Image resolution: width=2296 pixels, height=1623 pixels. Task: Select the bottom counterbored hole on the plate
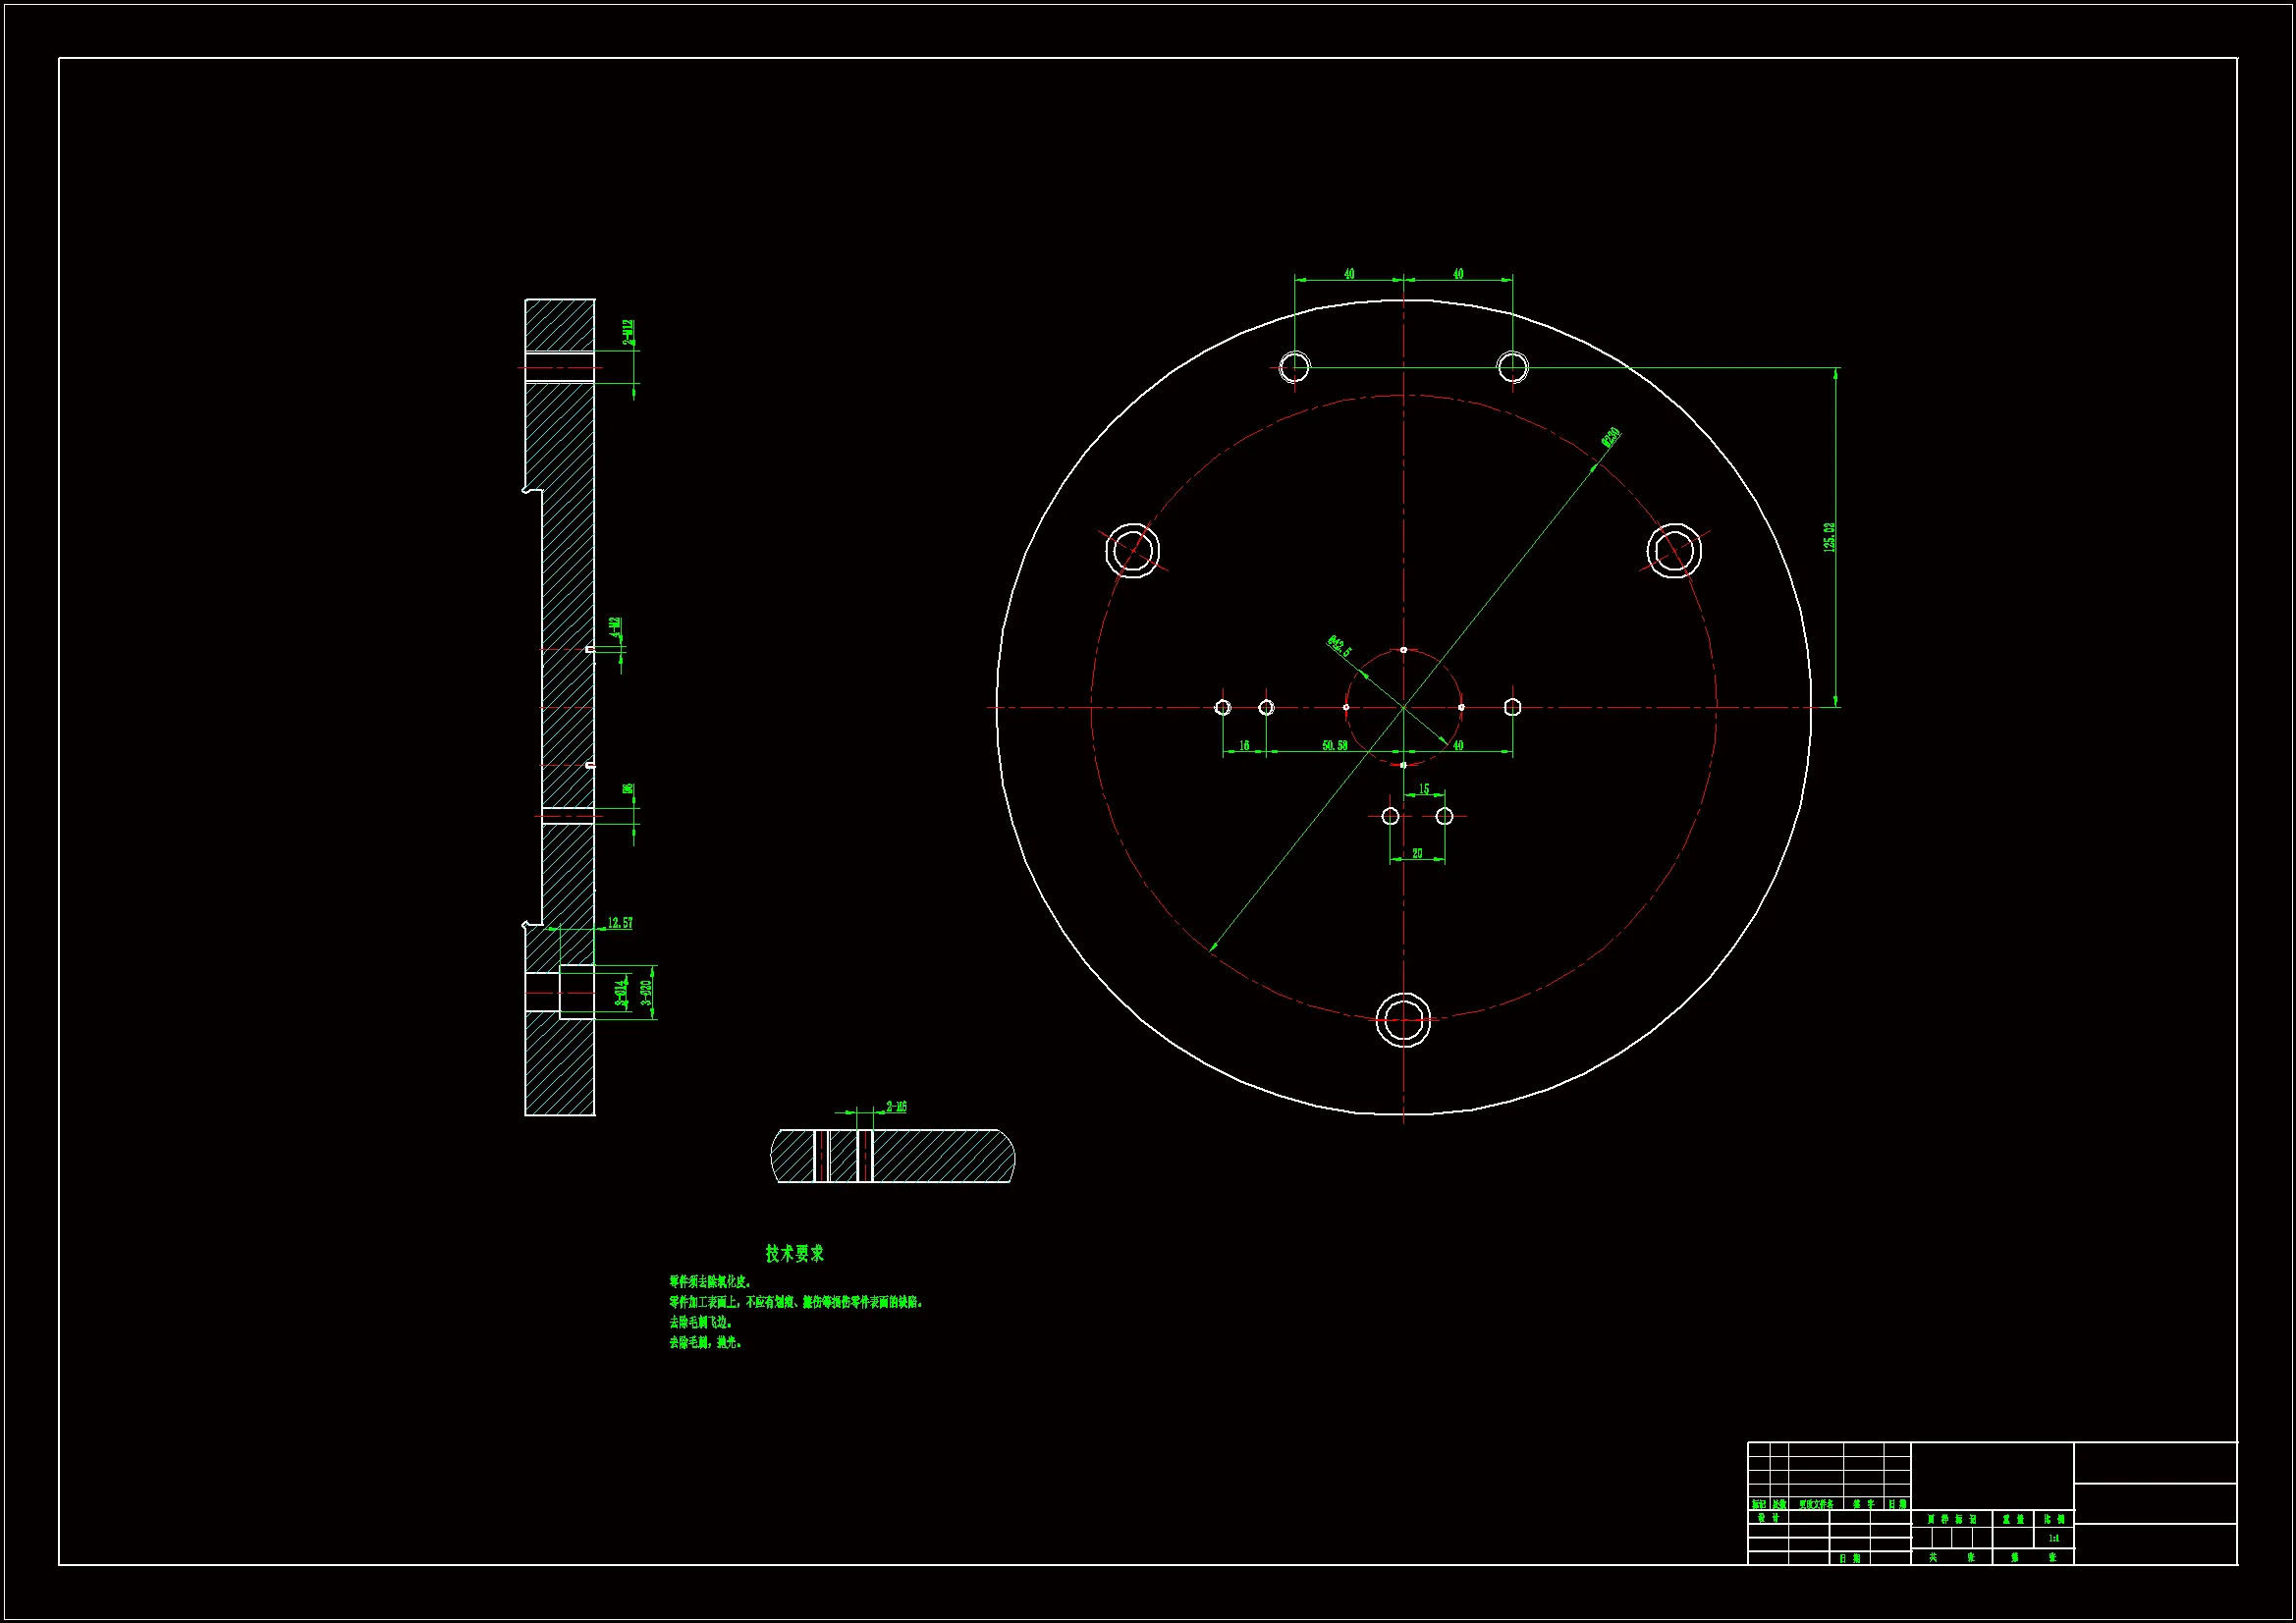click(1403, 1020)
